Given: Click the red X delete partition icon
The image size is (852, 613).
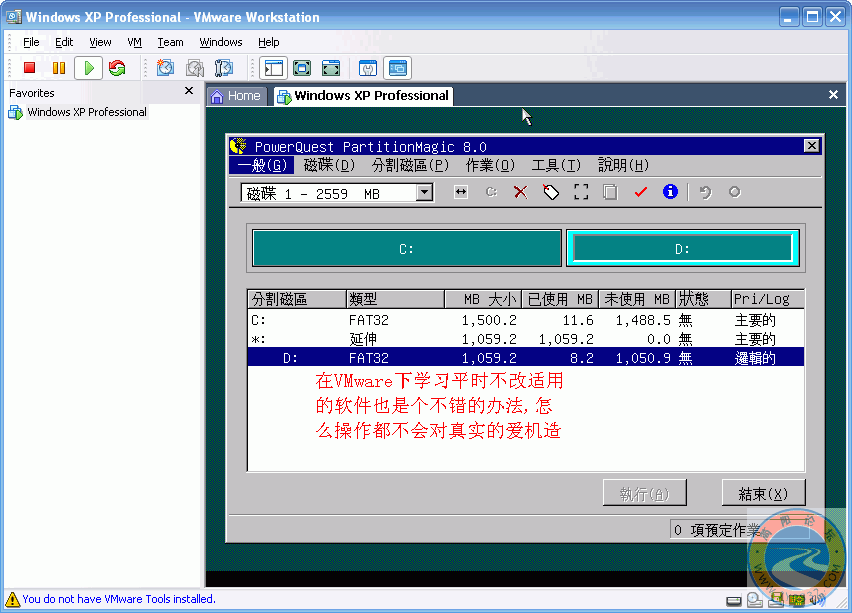Looking at the screenshot, I should pyautogui.click(x=521, y=192).
